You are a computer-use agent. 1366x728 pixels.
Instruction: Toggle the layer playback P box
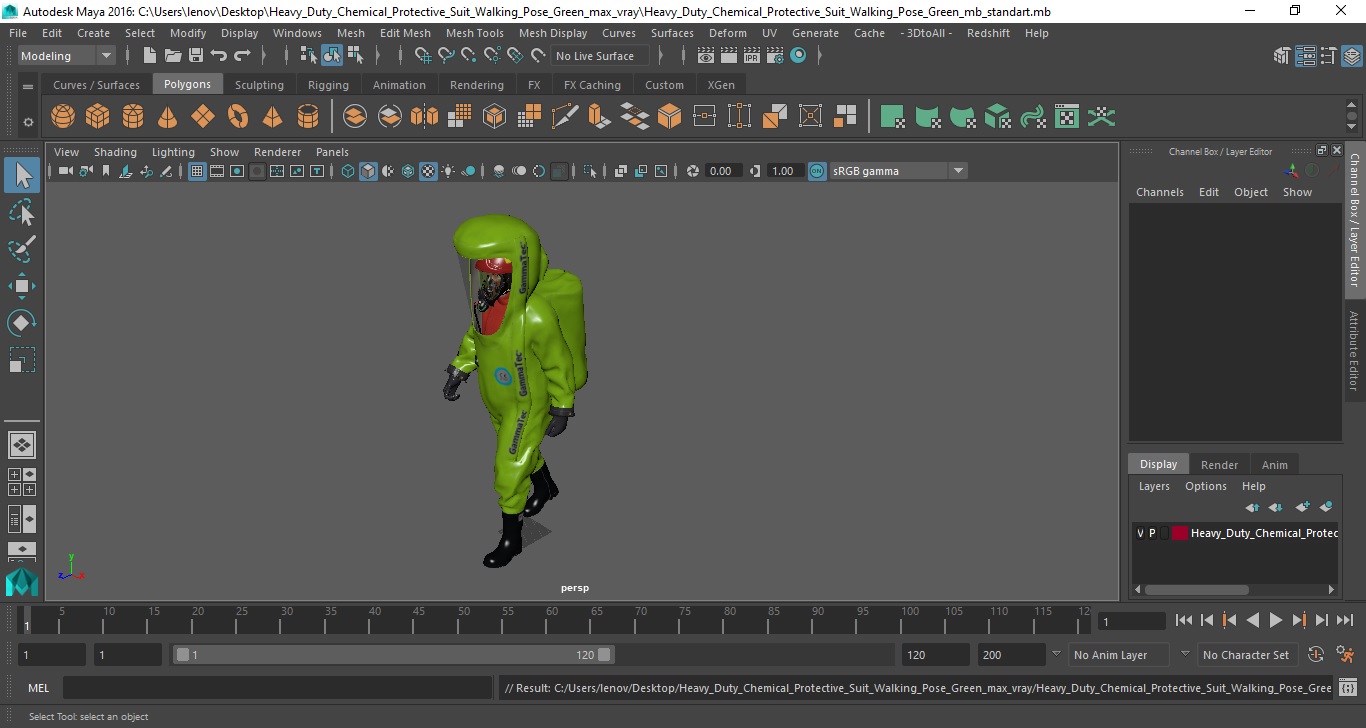click(1152, 533)
